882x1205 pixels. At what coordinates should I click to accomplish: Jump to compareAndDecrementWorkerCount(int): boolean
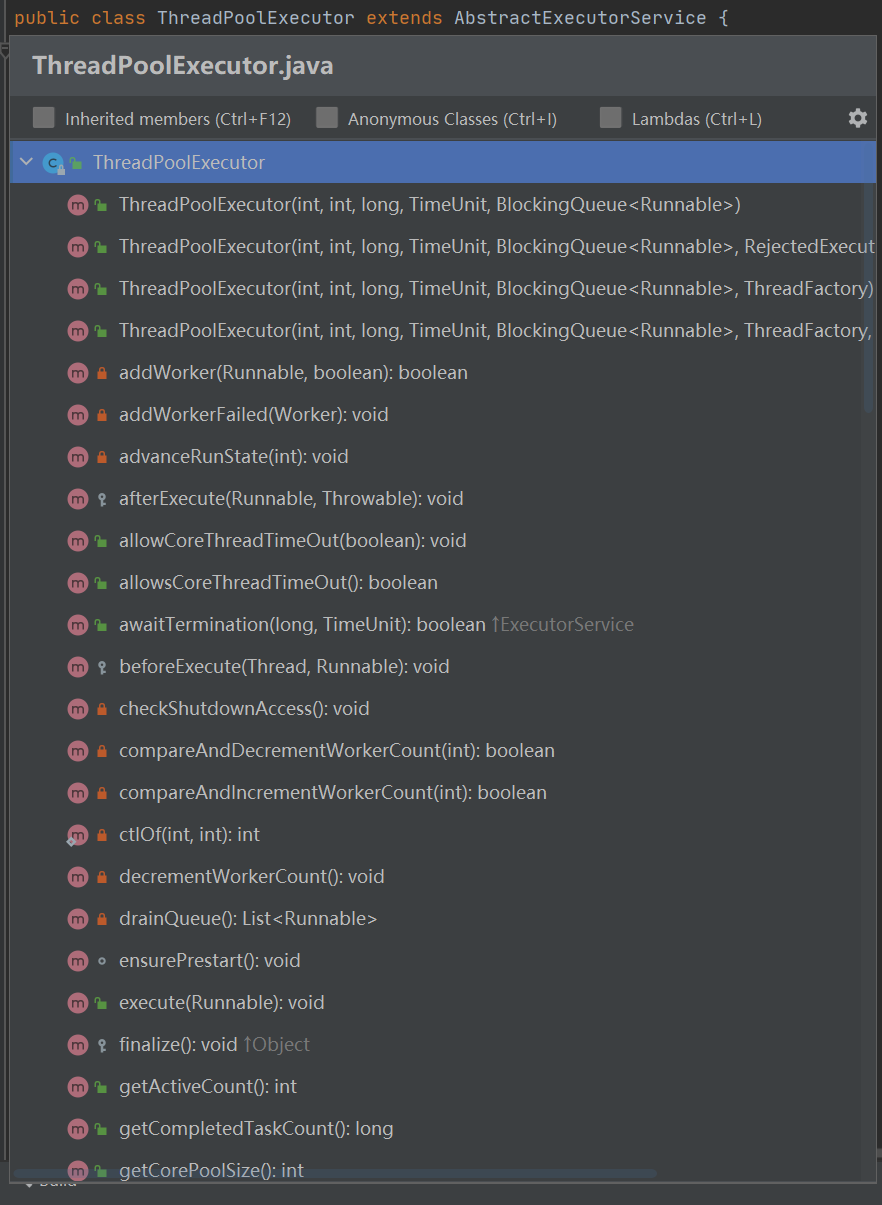click(x=337, y=750)
